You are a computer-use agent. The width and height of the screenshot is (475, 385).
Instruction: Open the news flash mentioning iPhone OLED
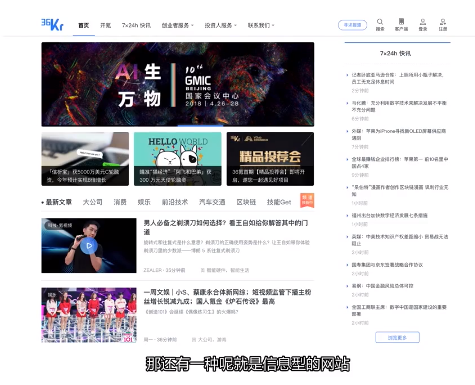point(399,134)
